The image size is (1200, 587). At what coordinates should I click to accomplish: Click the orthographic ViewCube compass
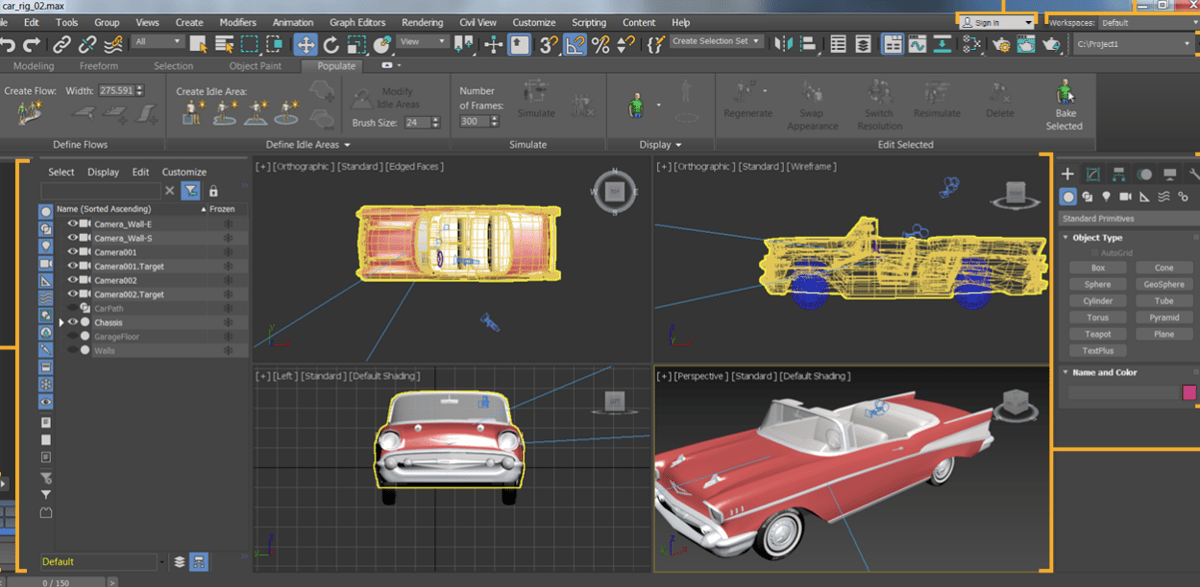tap(616, 192)
